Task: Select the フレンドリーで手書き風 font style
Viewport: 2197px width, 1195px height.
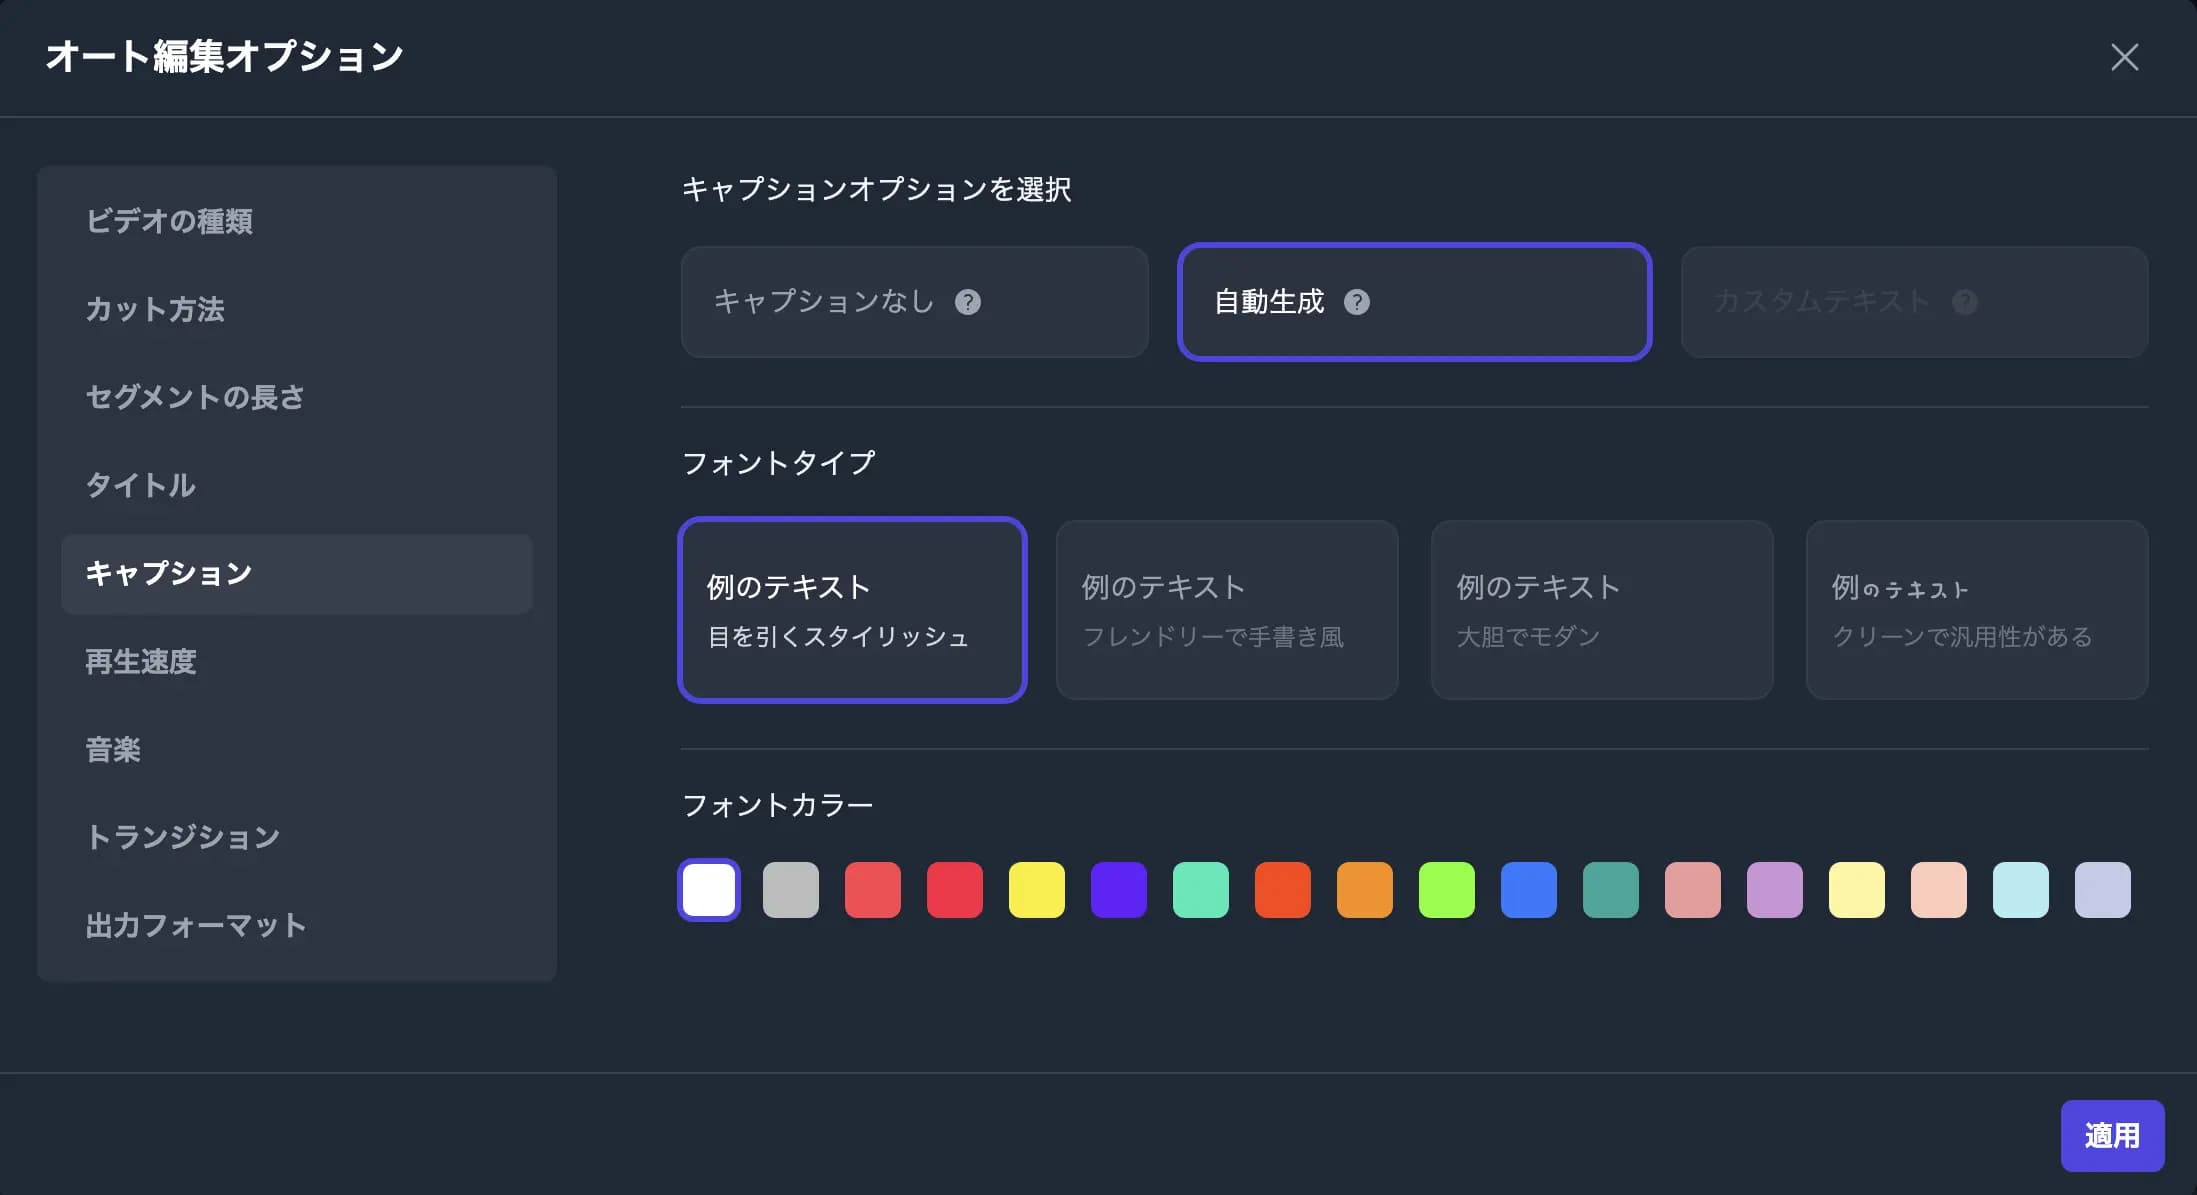Action: (x=1226, y=610)
